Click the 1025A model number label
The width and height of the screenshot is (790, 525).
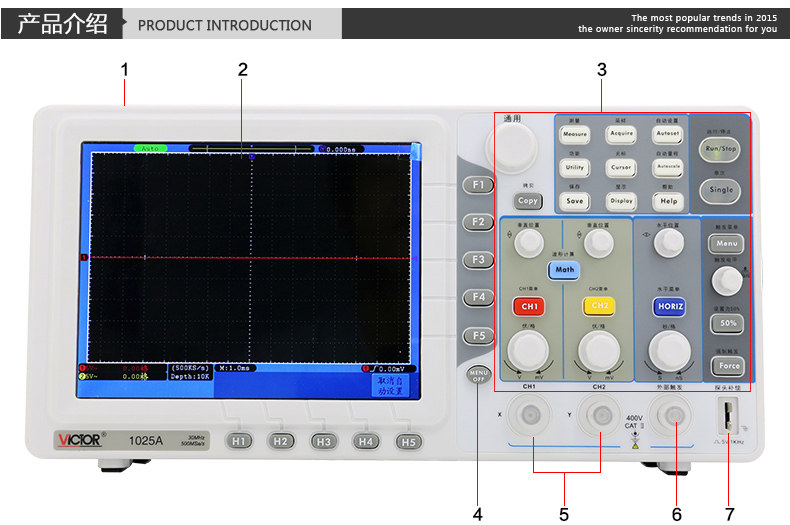click(x=146, y=441)
